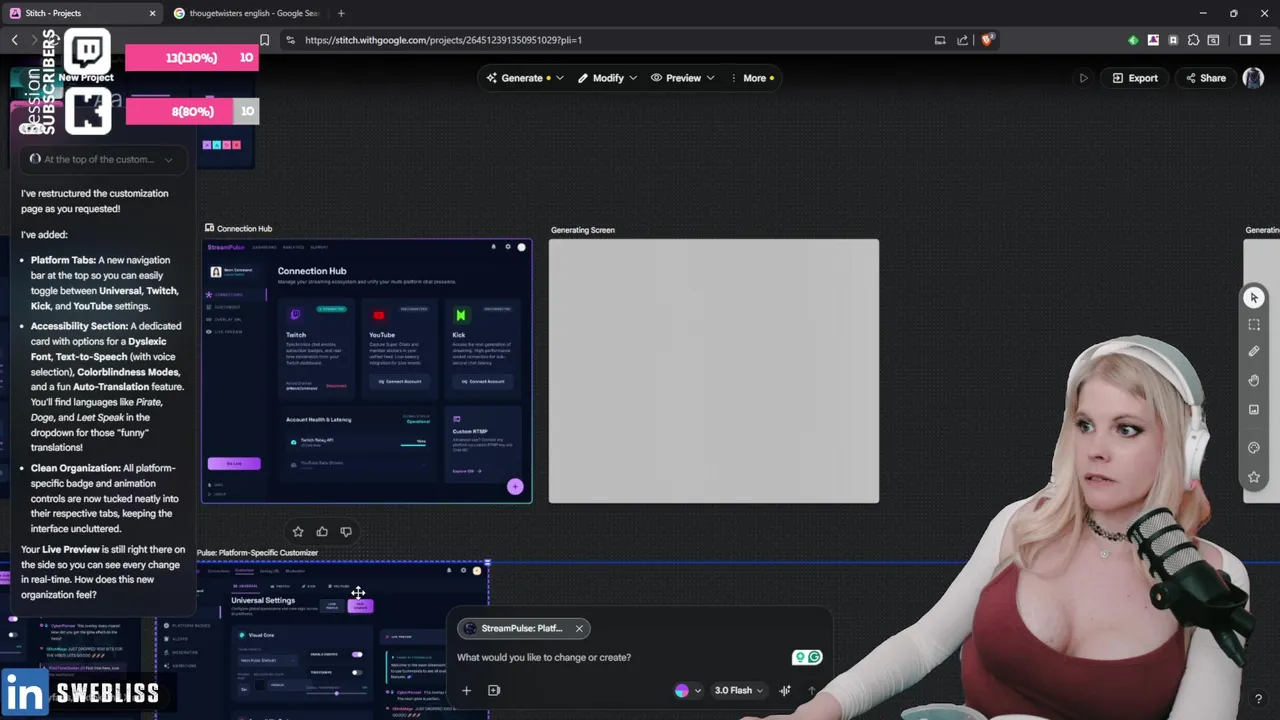
Task: Remove the StreamPulse chip from prompt
Action: pos(579,629)
